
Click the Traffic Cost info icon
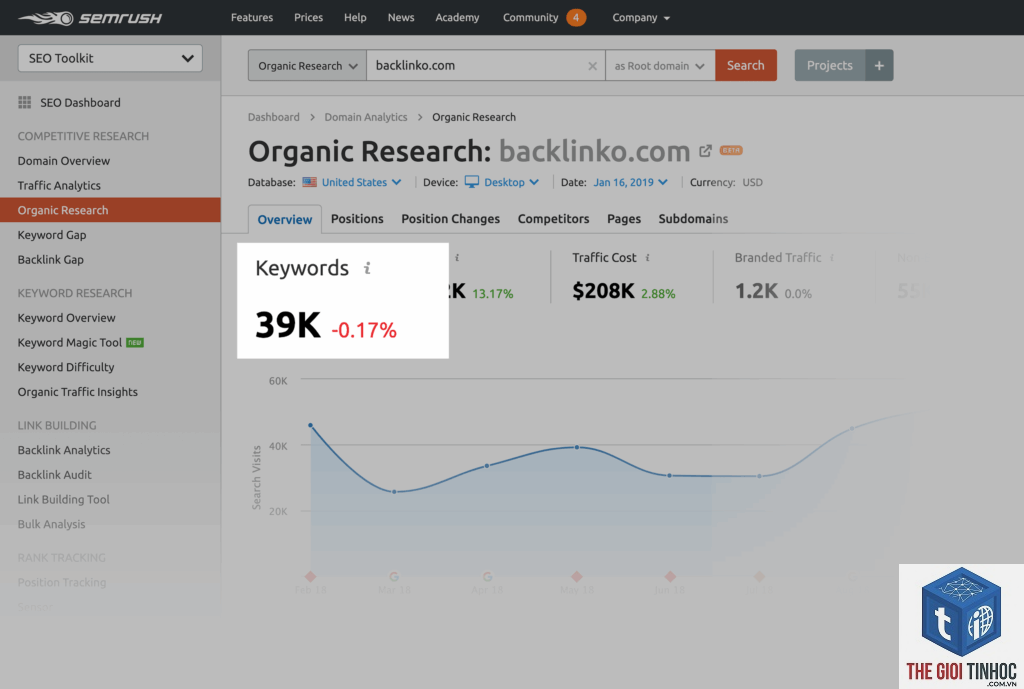tap(647, 258)
